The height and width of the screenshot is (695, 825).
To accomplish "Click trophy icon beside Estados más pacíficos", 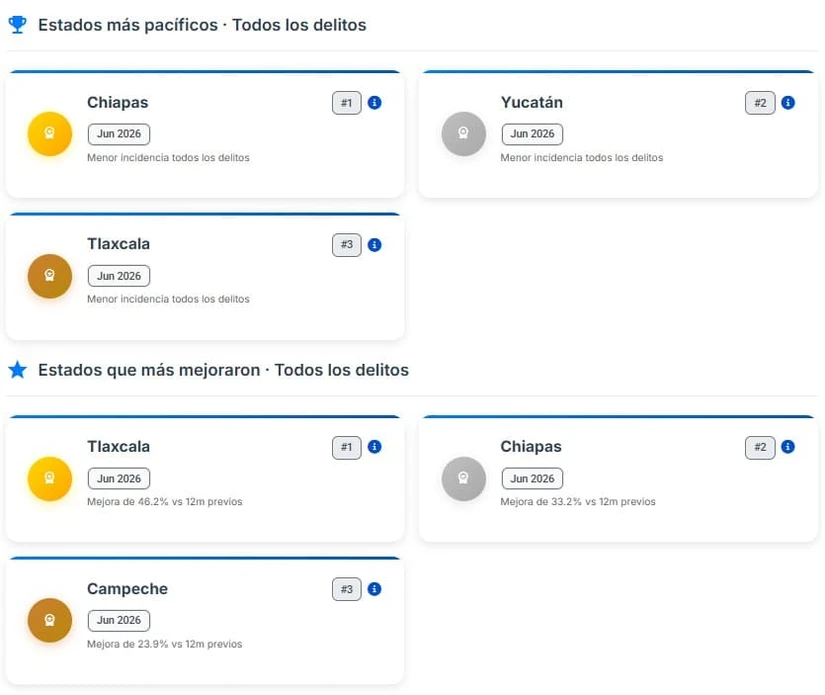I will tap(17, 25).
